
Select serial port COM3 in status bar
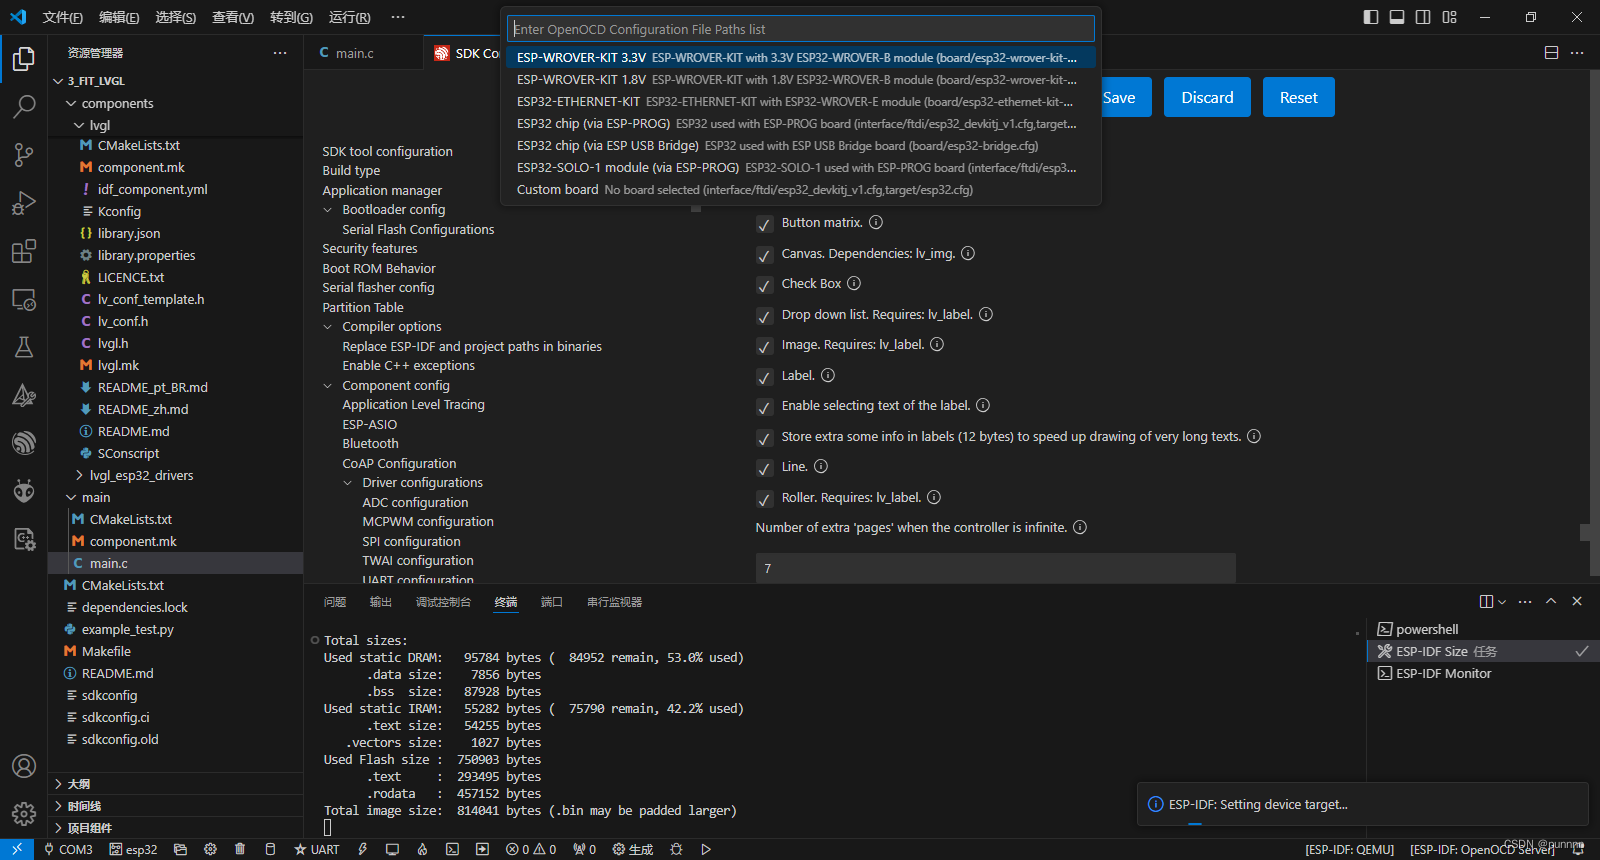pos(68,849)
